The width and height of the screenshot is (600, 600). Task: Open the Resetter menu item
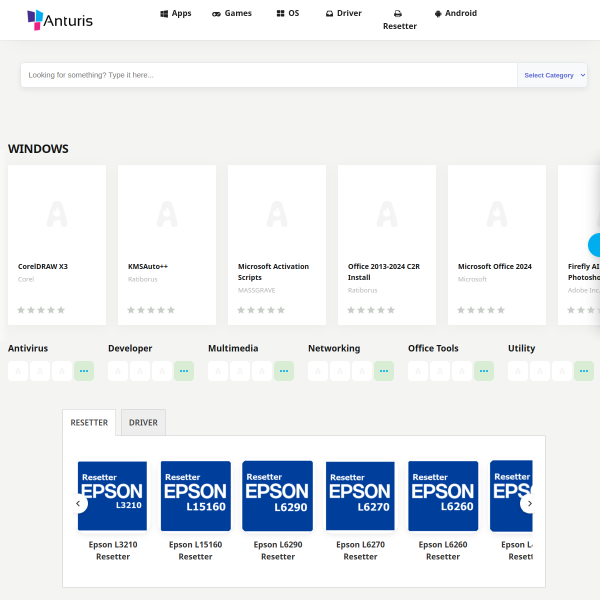(x=399, y=20)
